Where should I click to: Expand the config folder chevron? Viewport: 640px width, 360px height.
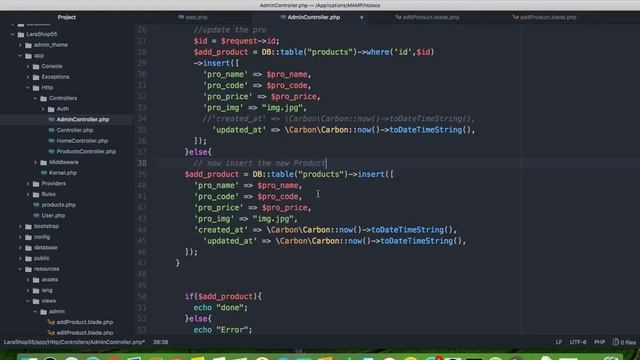click(x=20, y=237)
